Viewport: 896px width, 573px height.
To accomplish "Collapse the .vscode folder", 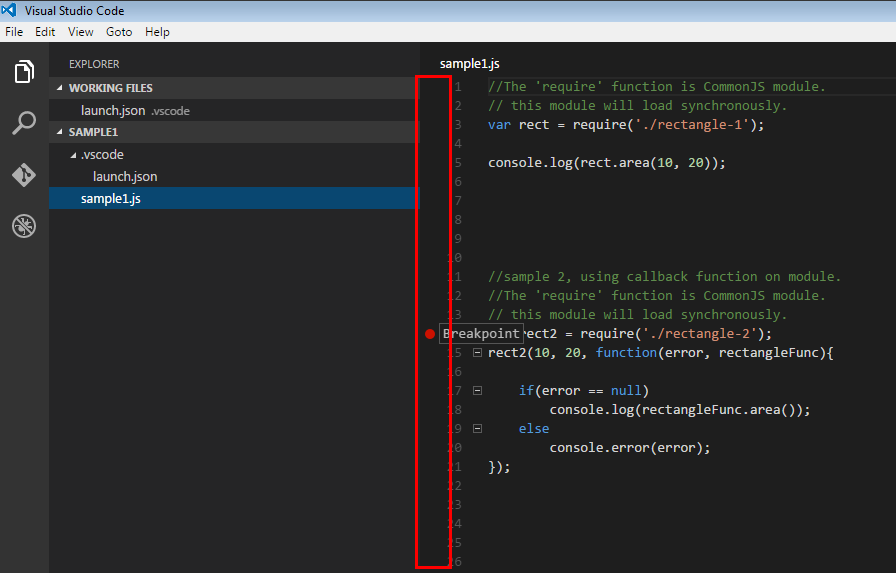I will [x=73, y=155].
